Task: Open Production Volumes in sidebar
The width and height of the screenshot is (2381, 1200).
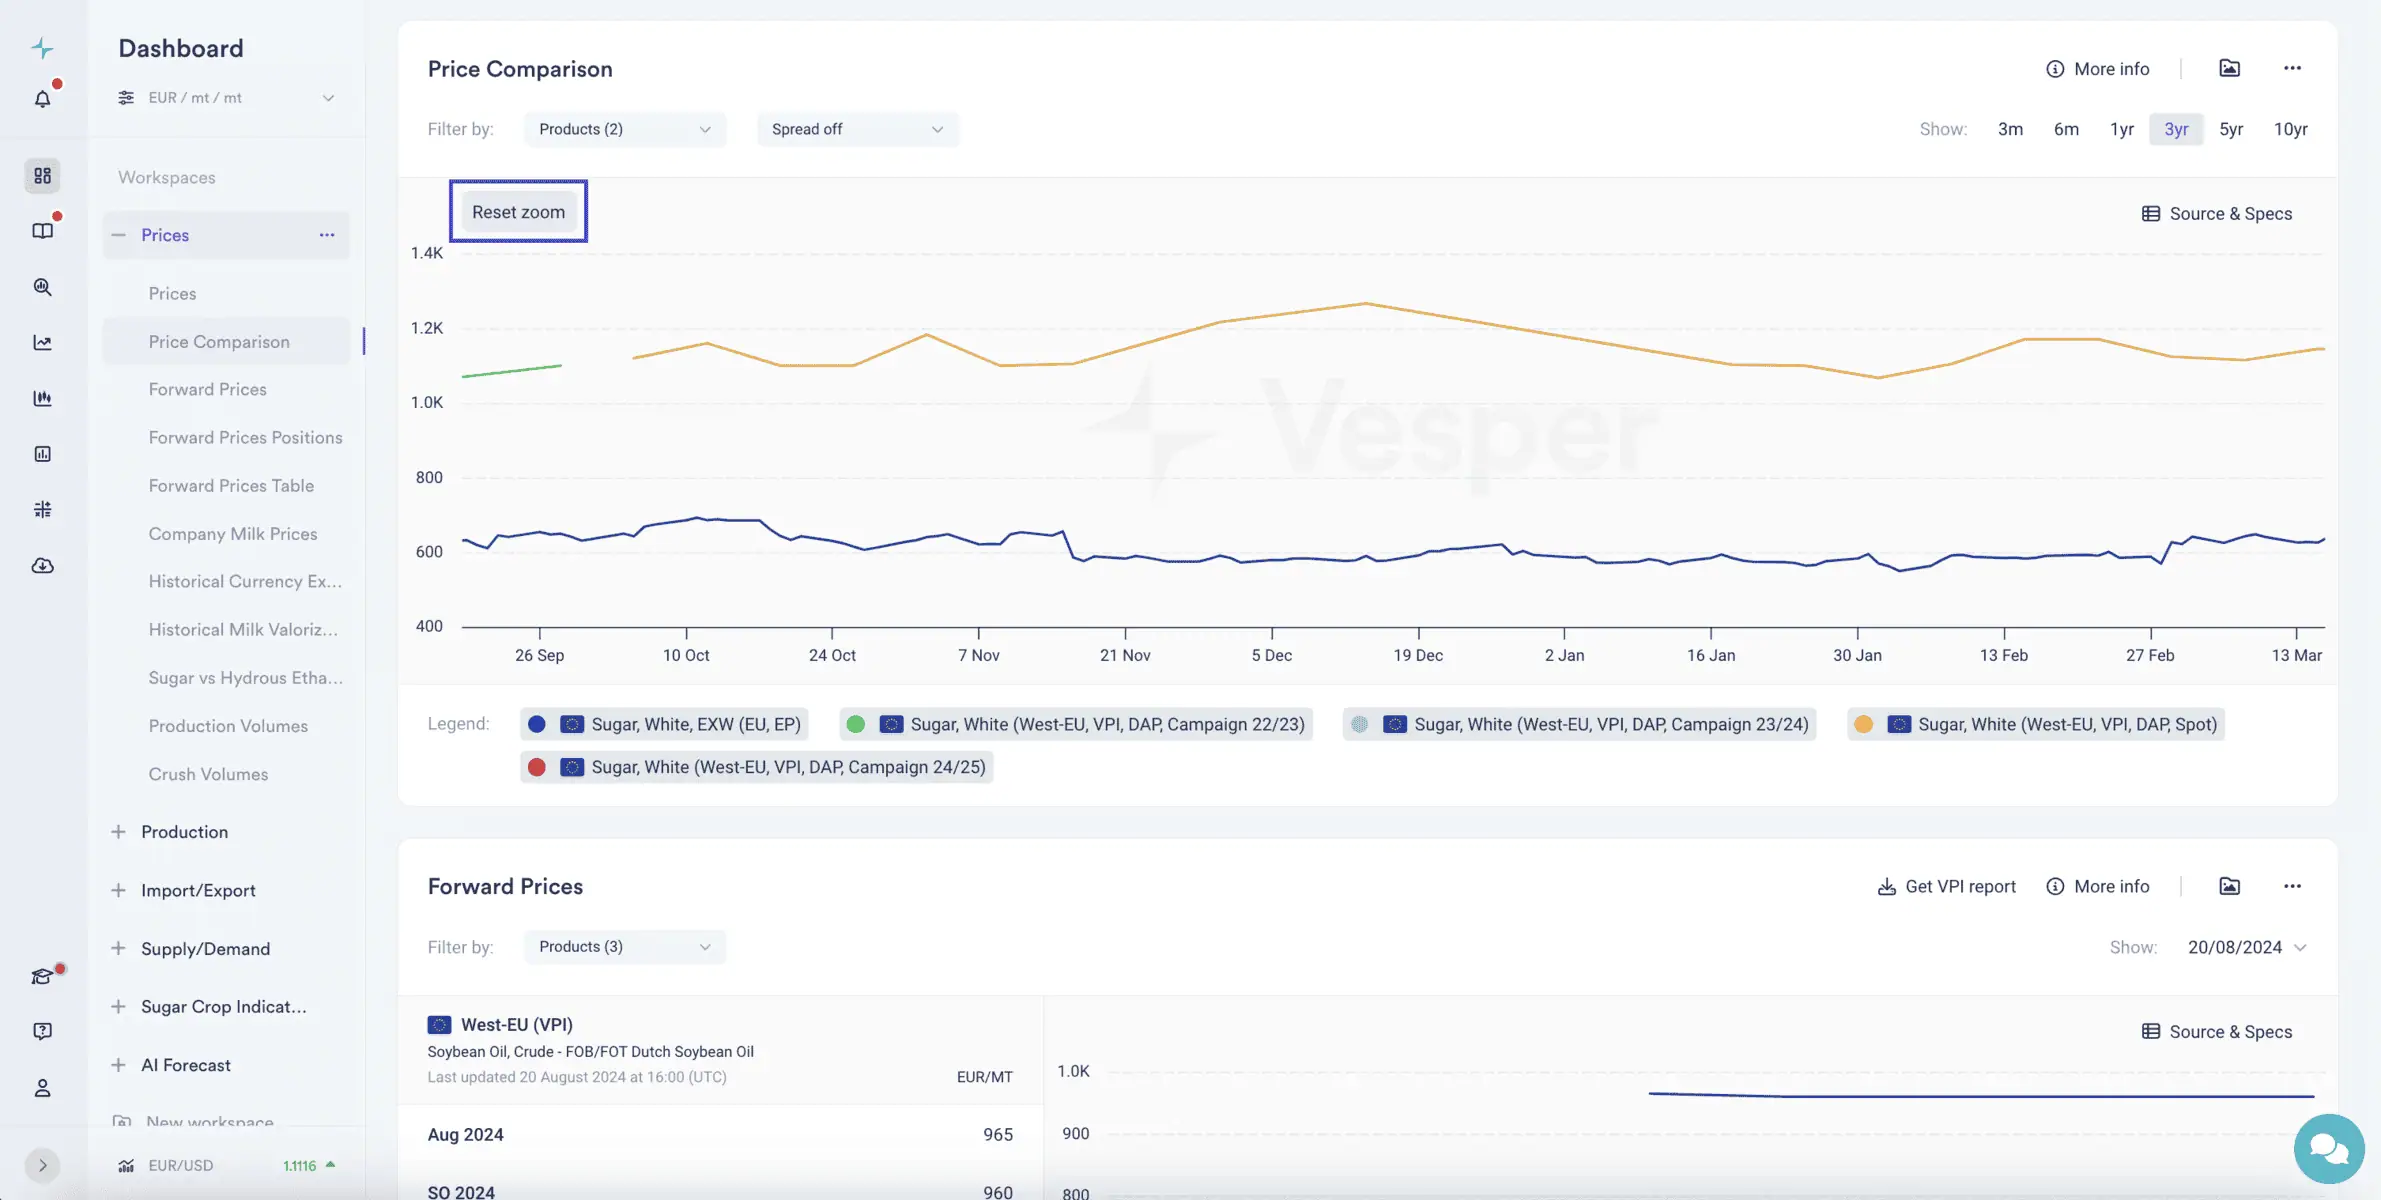Action: [228, 726]
